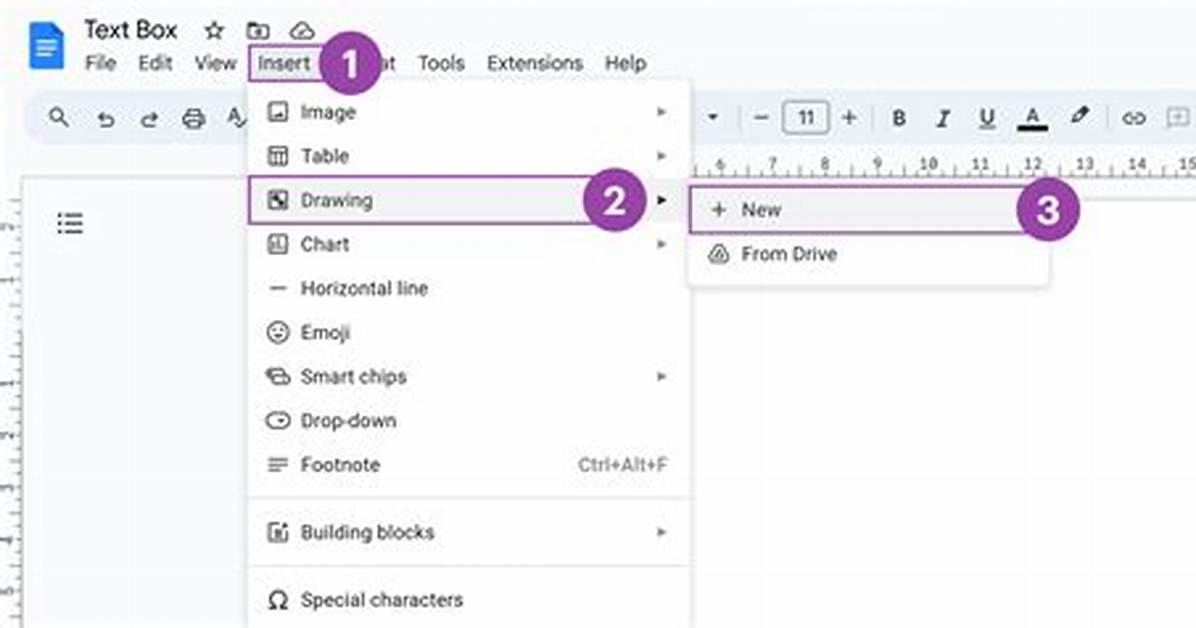
Task: Show the document outline list icon
Action: (70, 224)
